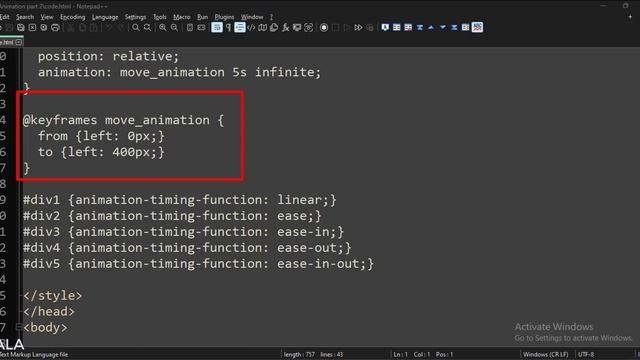Open the Encoding menu
The width and height of the screenshot is (640, 360).
tap(73, 17)
